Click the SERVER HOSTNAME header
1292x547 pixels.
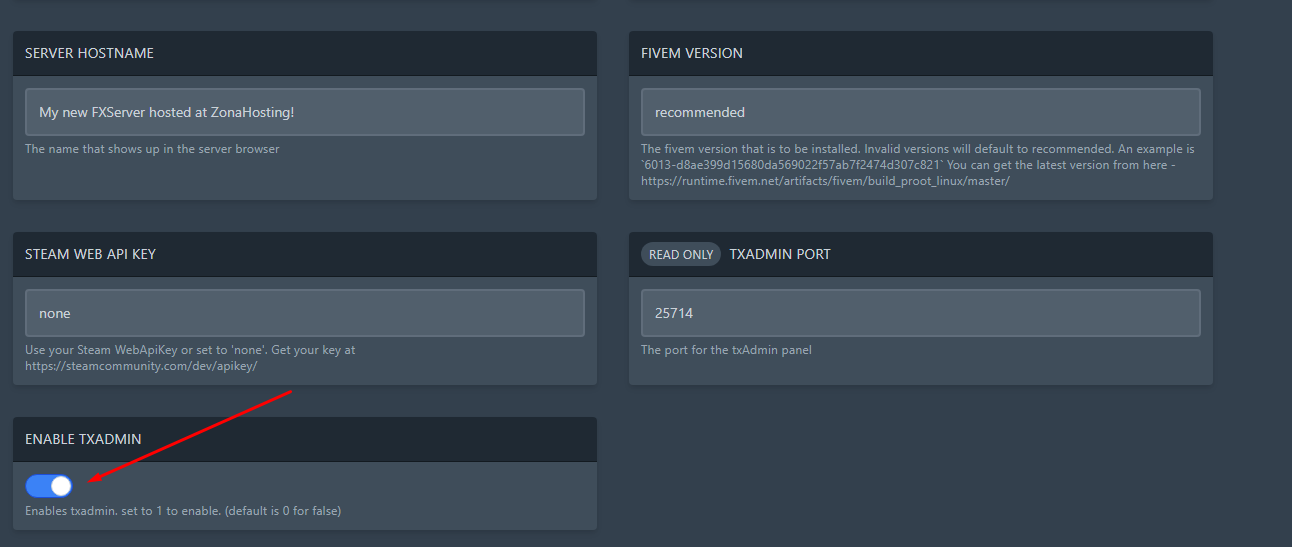89,53
